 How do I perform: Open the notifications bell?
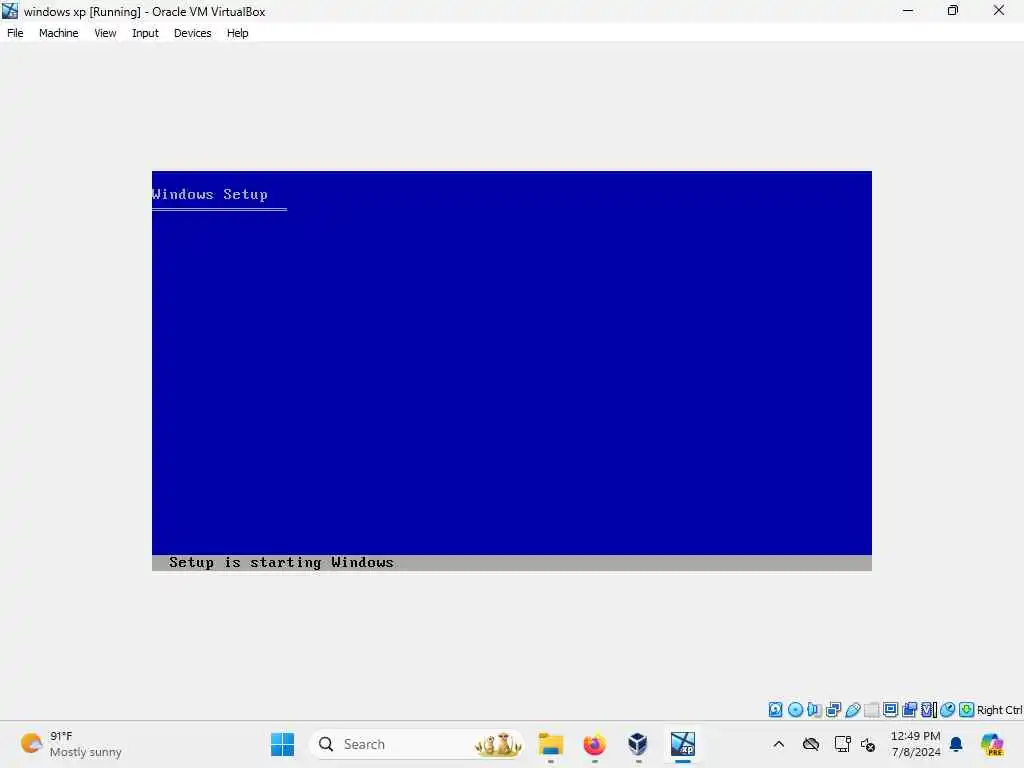tap(956, 744)
